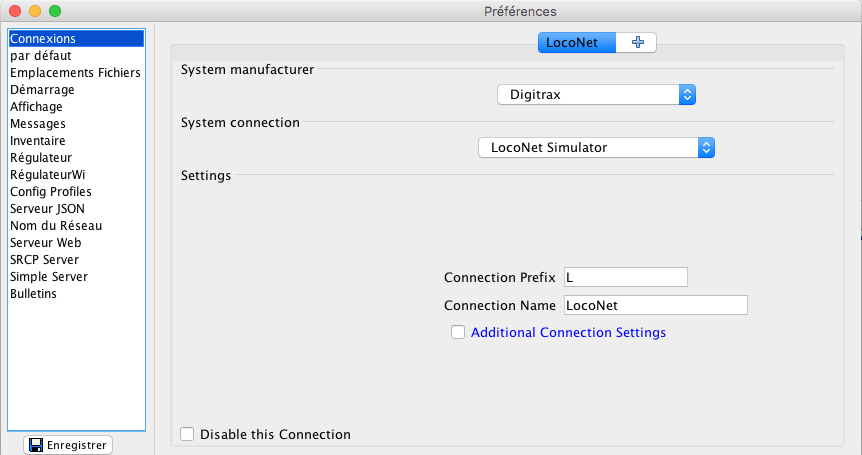Viewport: 862px width, 455px height.
Task: Select the Bulletins list entry
Action: (x=33, y=294)
